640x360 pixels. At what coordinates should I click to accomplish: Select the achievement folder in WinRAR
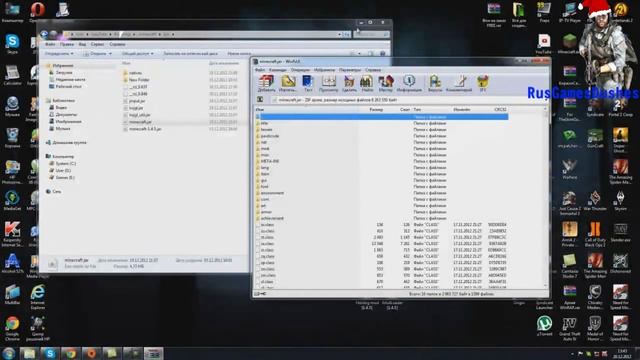point(272,218)
